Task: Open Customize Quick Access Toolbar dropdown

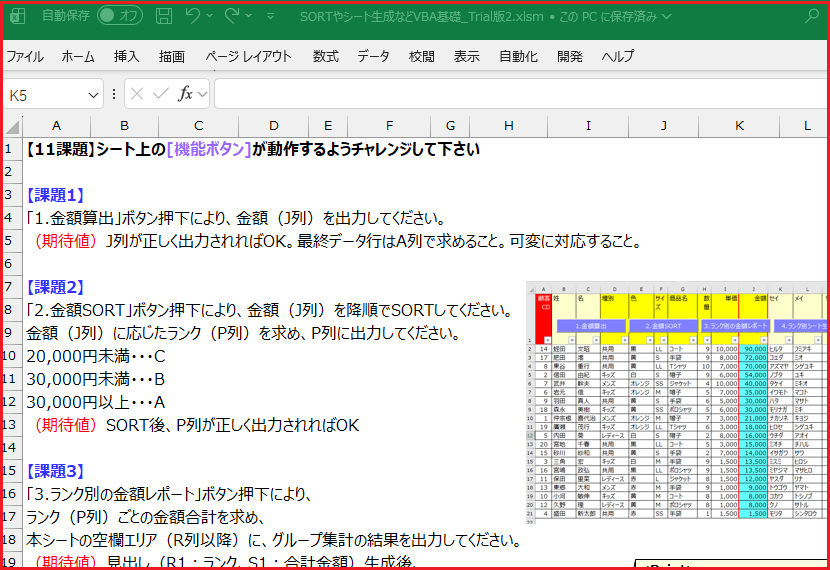Action: [270, 16]
